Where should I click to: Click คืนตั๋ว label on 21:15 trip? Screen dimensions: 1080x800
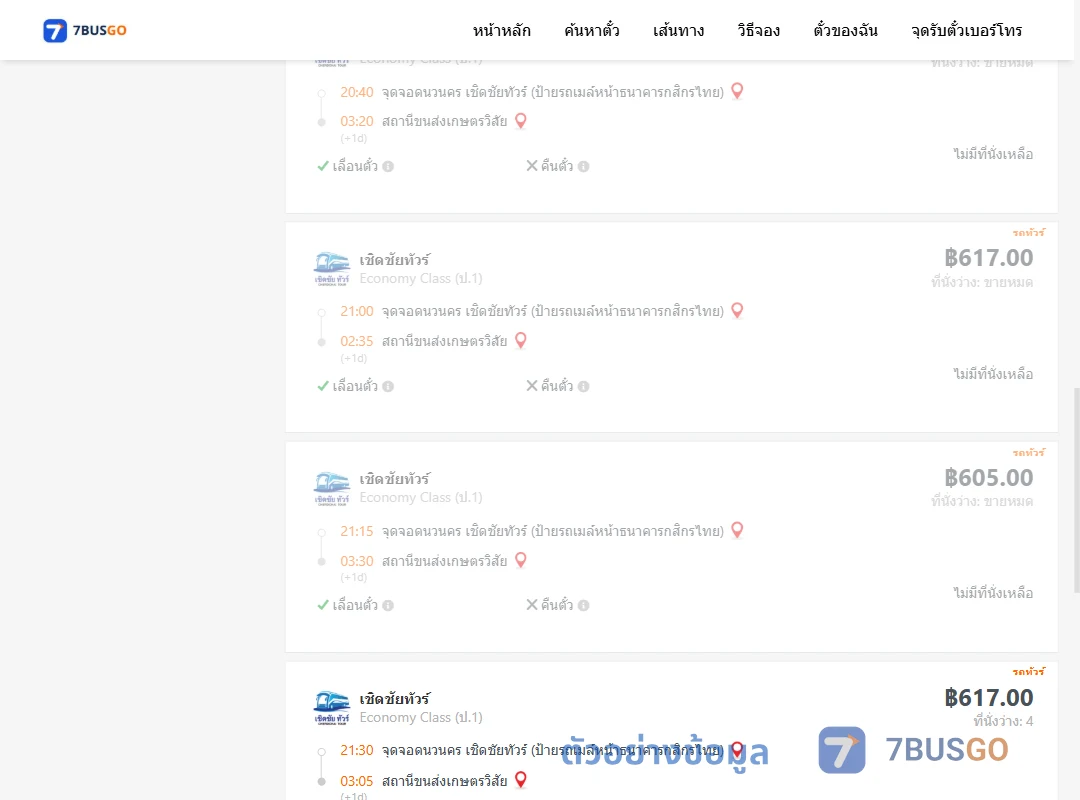557,605
